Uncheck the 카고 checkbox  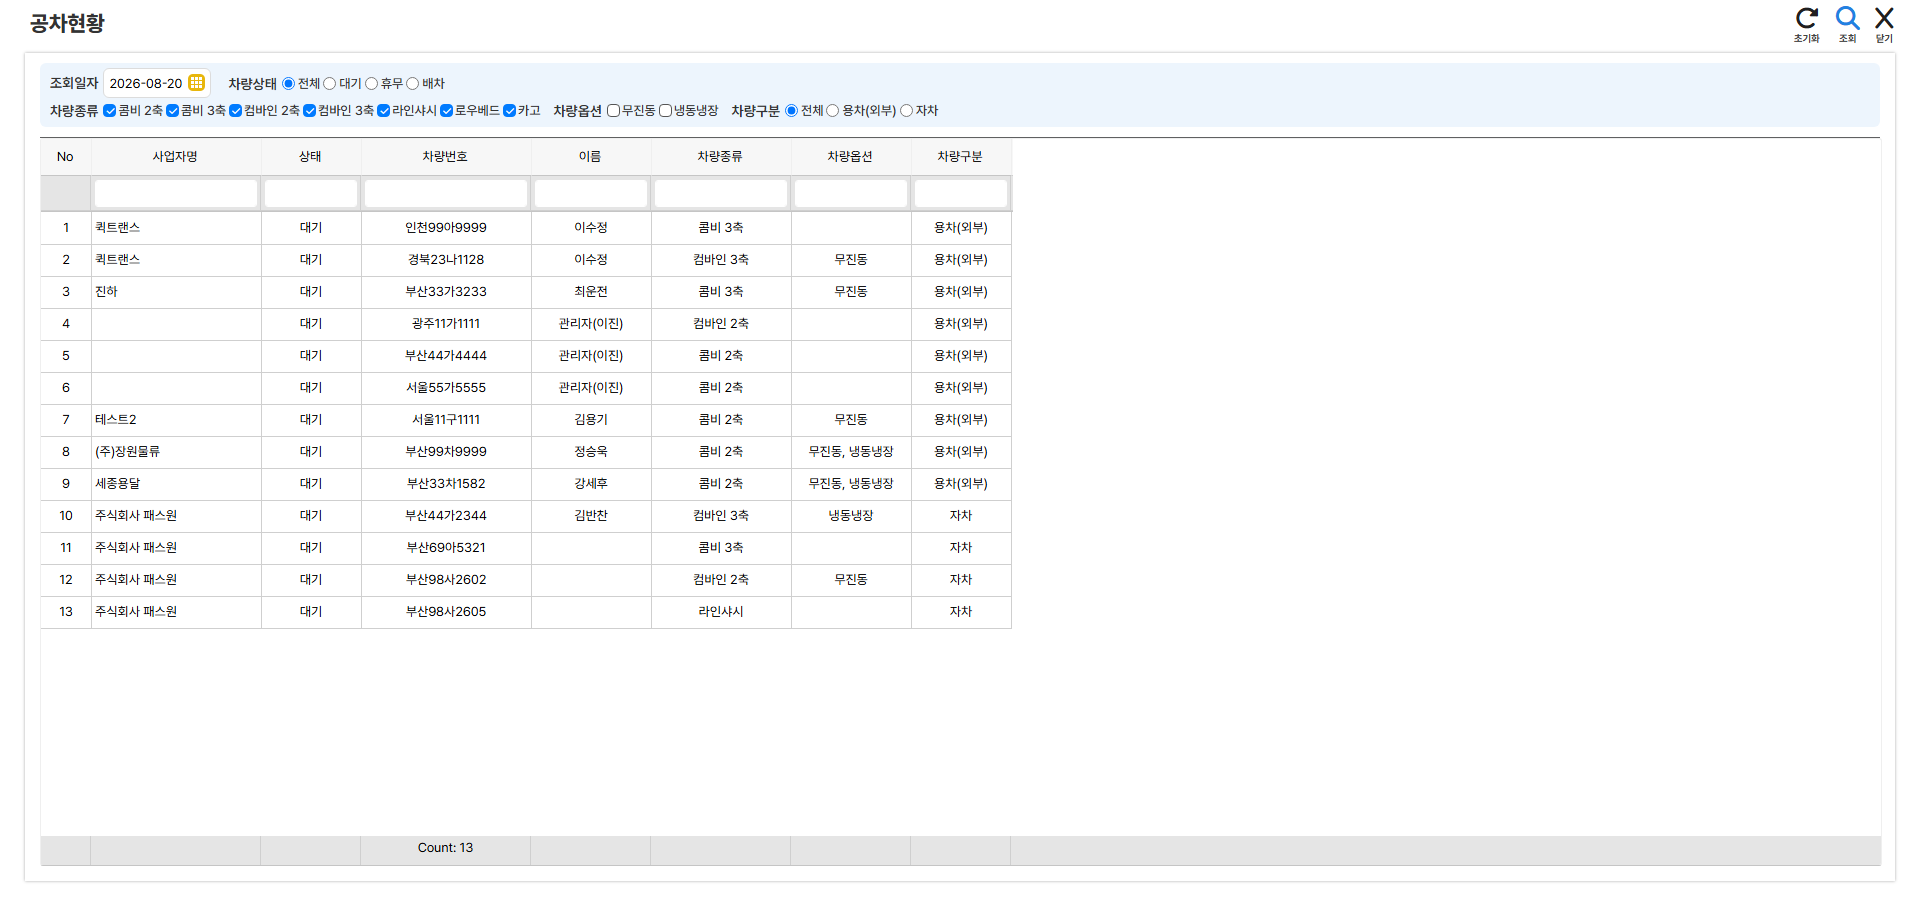pos(509,111)
